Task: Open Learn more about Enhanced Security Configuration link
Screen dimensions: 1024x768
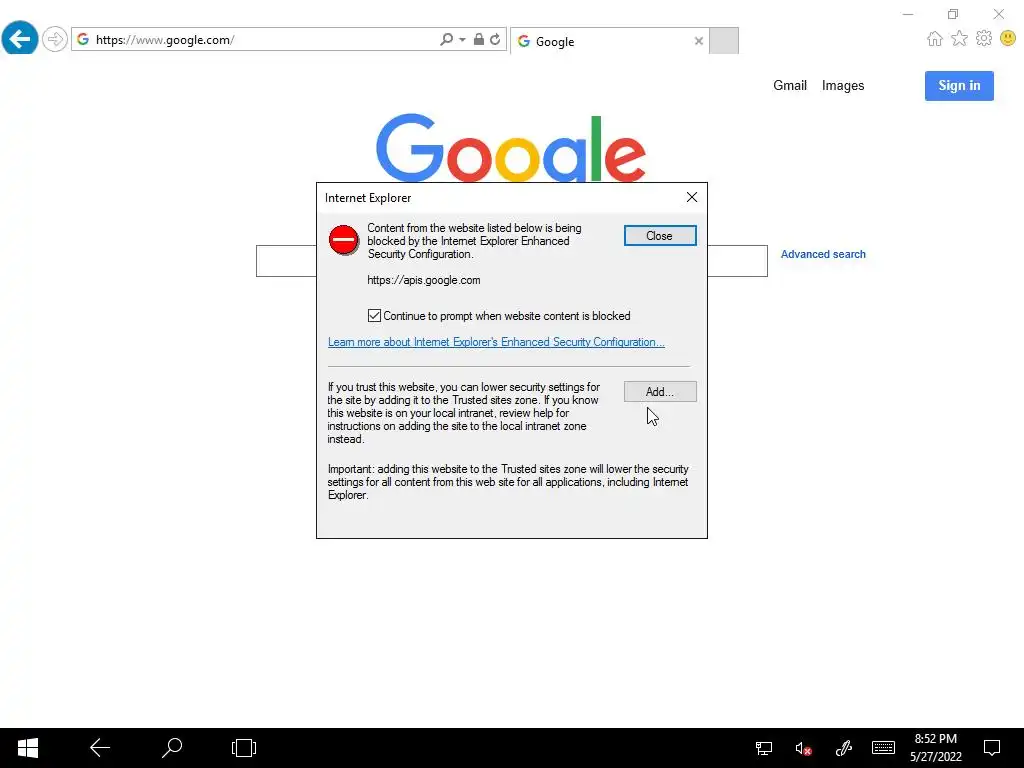Action: [x=496, y=342]
